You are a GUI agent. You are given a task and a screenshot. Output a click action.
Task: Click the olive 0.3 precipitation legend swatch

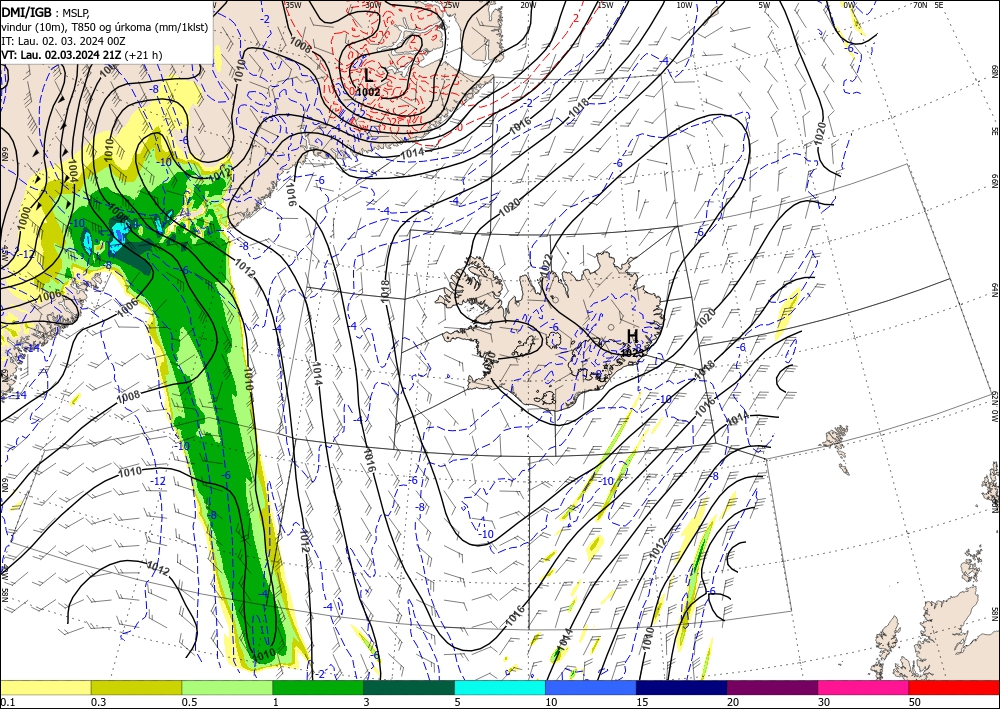tap(136, 687)
